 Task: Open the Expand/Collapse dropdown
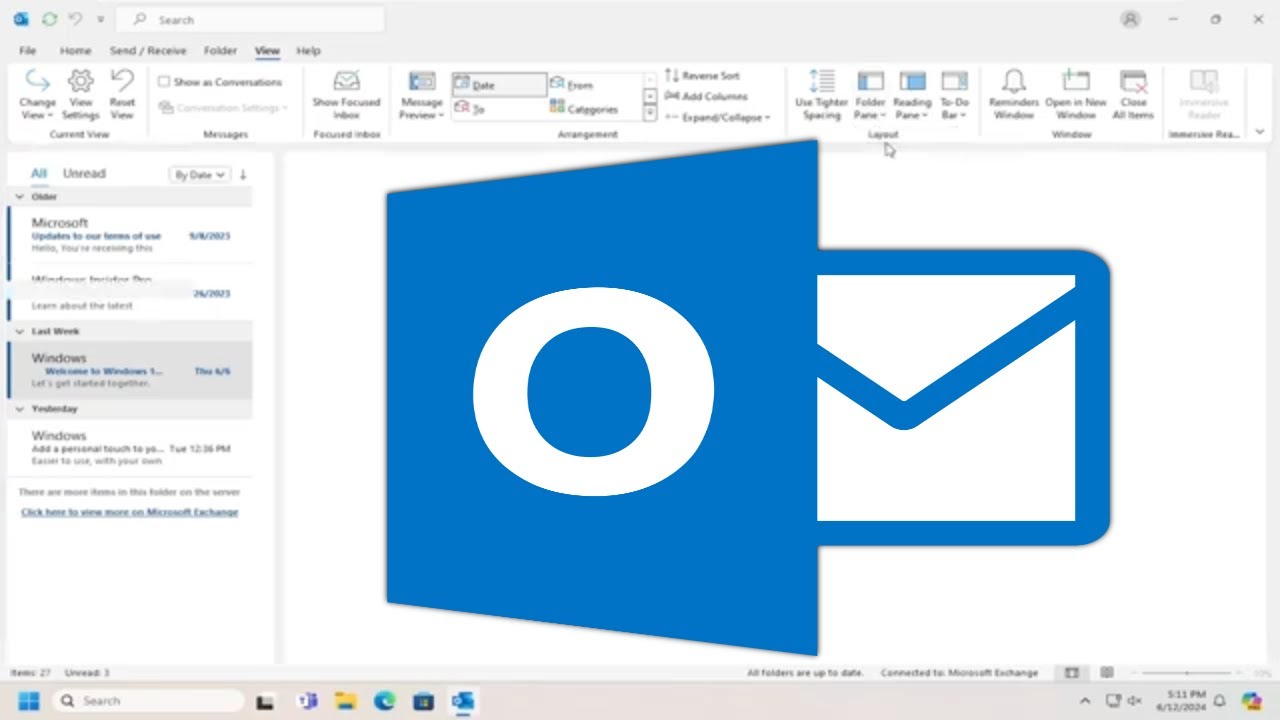[718, 117]
